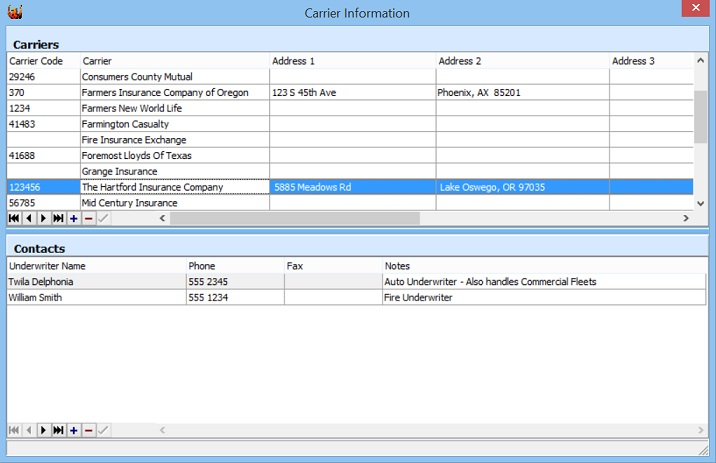Select William Smith contact row
Viewport: 716px width, 463px height.
(x=357, y=297)
